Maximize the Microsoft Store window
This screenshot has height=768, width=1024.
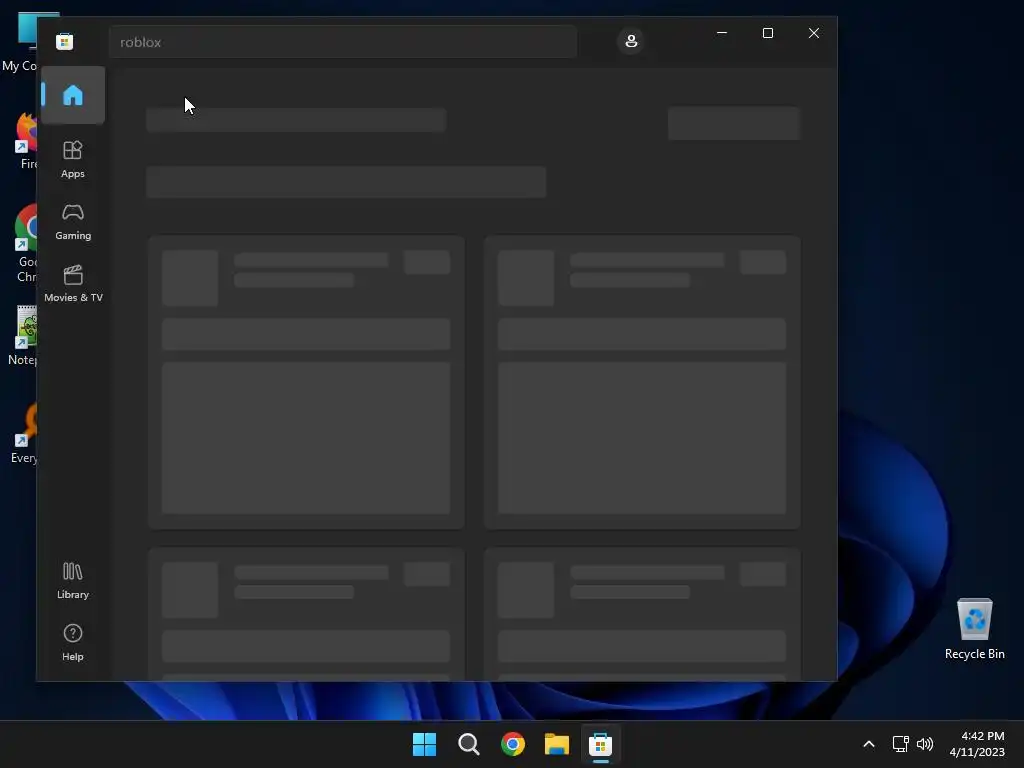[x=768, y=33]
